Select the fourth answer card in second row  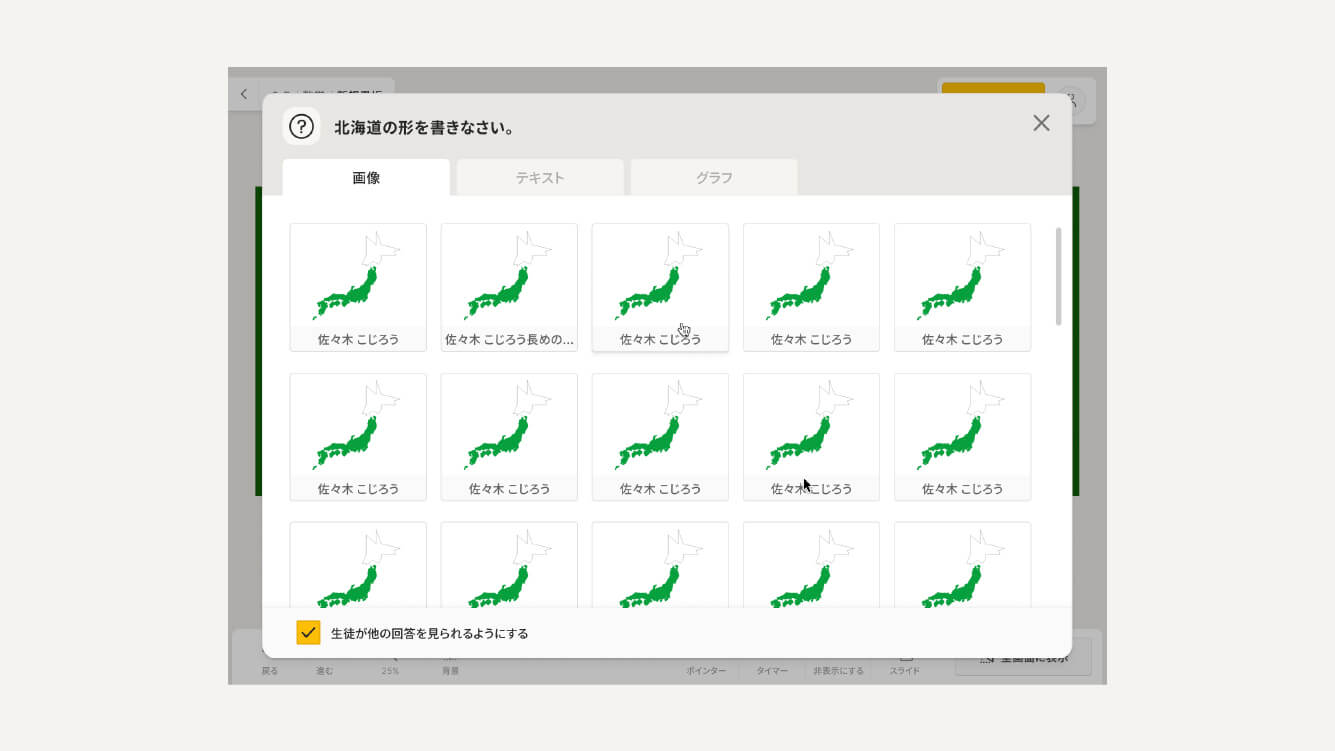[811, 436]
